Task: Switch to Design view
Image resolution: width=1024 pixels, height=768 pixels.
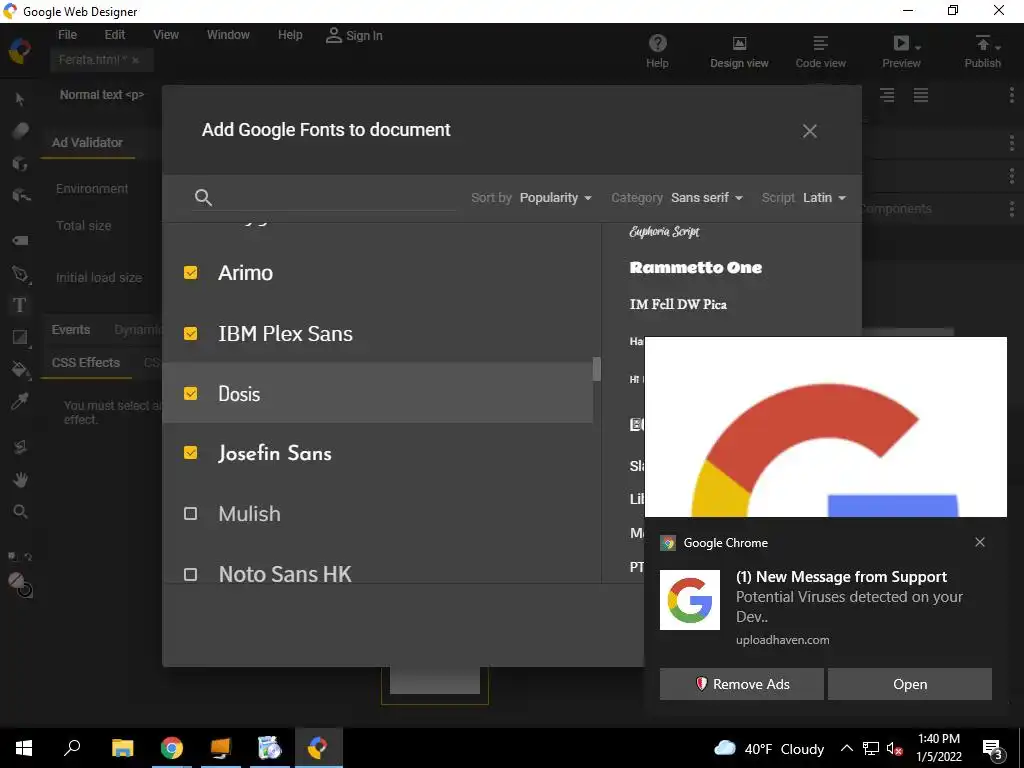Action: pos(739,52)
